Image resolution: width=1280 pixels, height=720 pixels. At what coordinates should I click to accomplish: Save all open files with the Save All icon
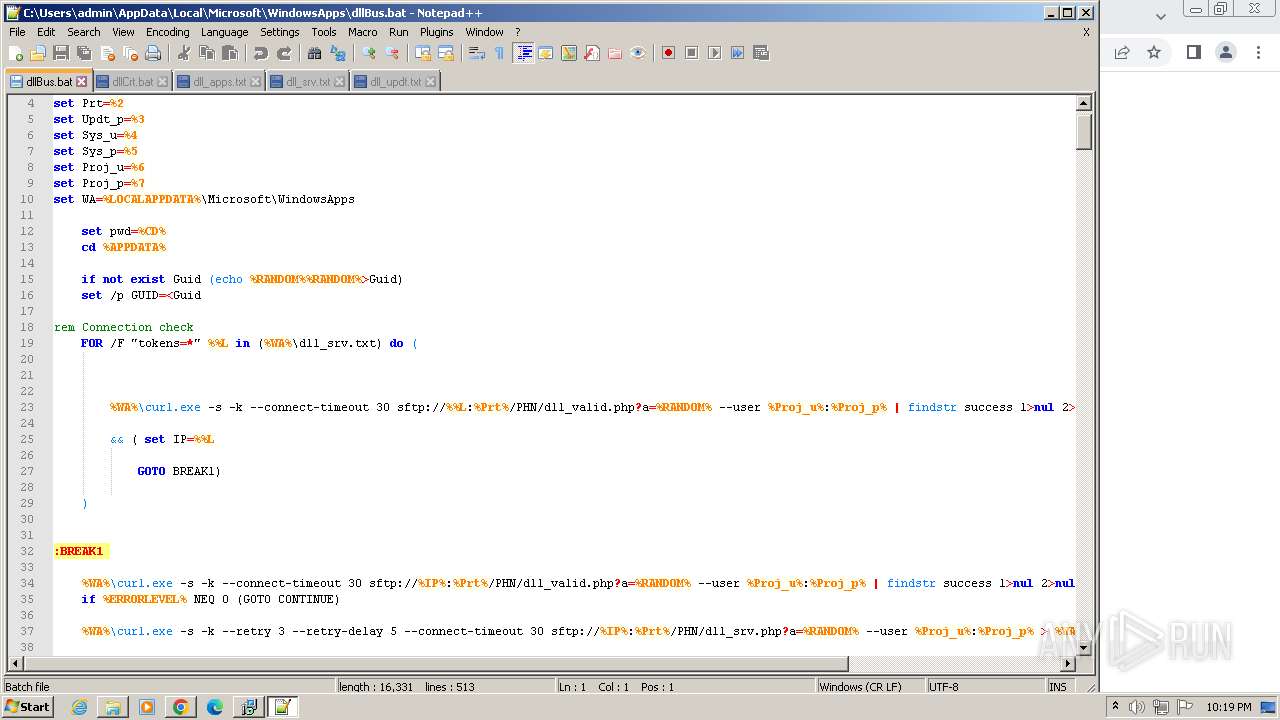point(84,53)
